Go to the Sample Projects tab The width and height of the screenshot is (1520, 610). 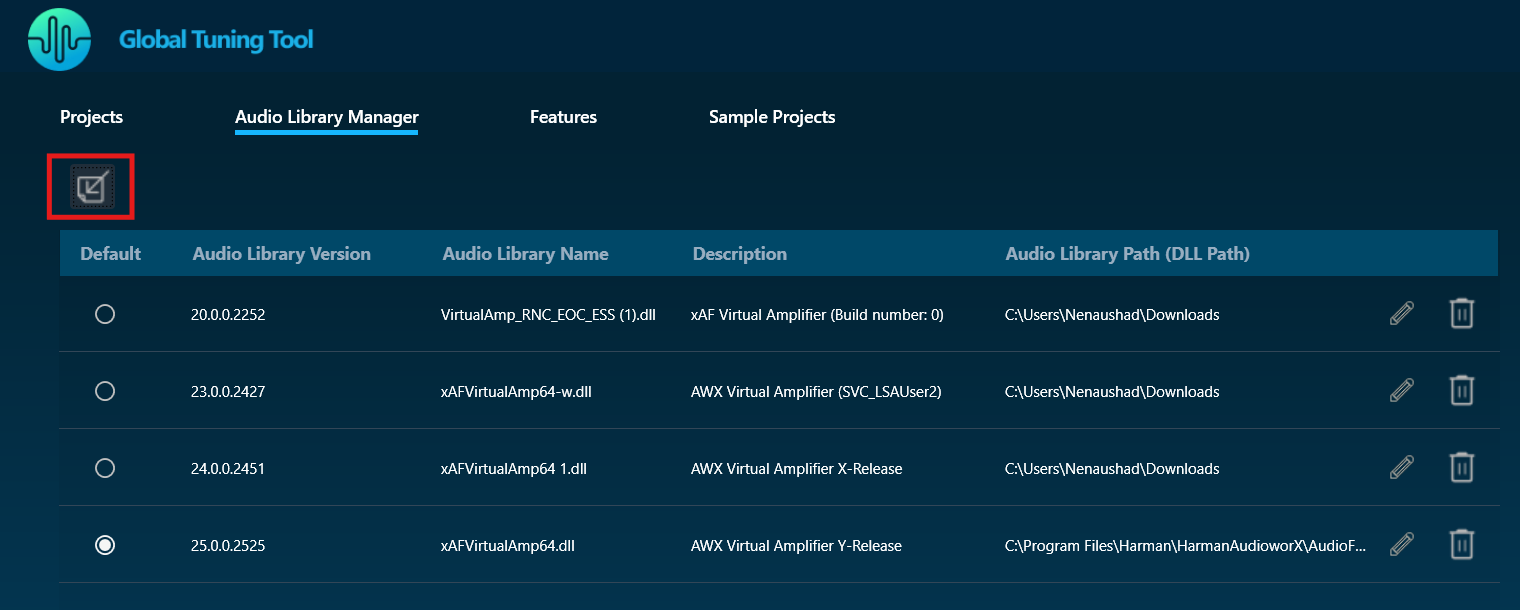(x=772, y=117)
